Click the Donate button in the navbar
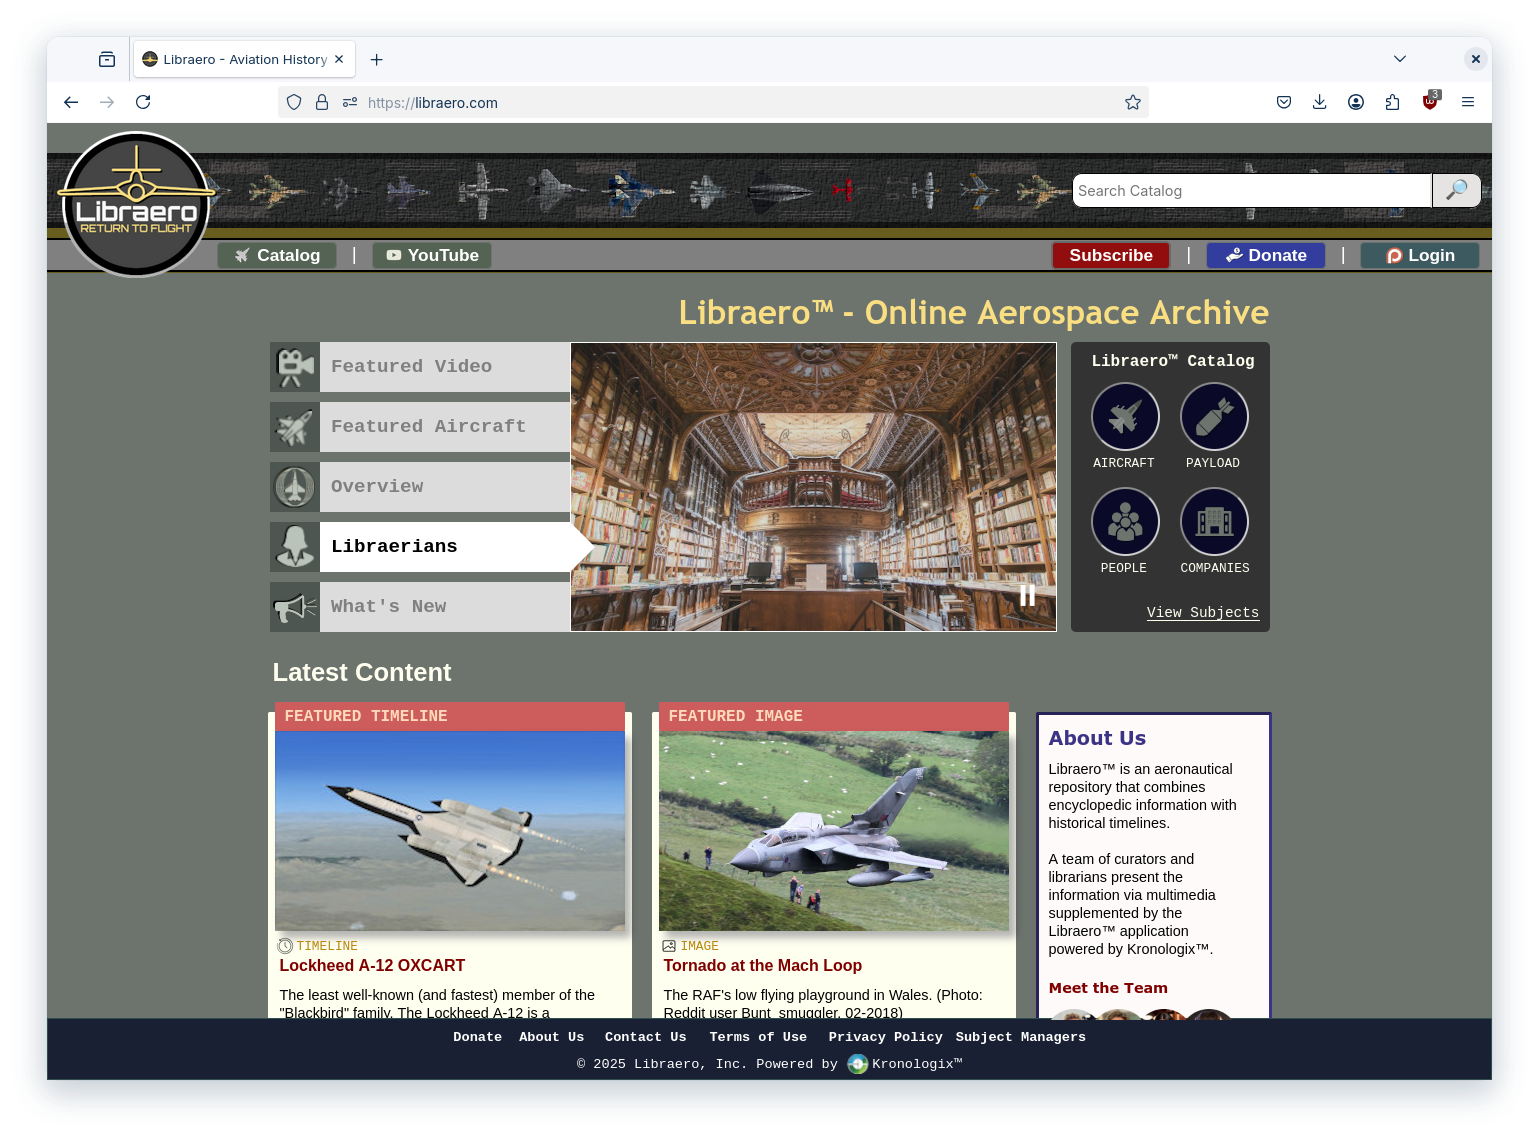Screen dimensions: 1539x1137 click(x=1266, y=256)
